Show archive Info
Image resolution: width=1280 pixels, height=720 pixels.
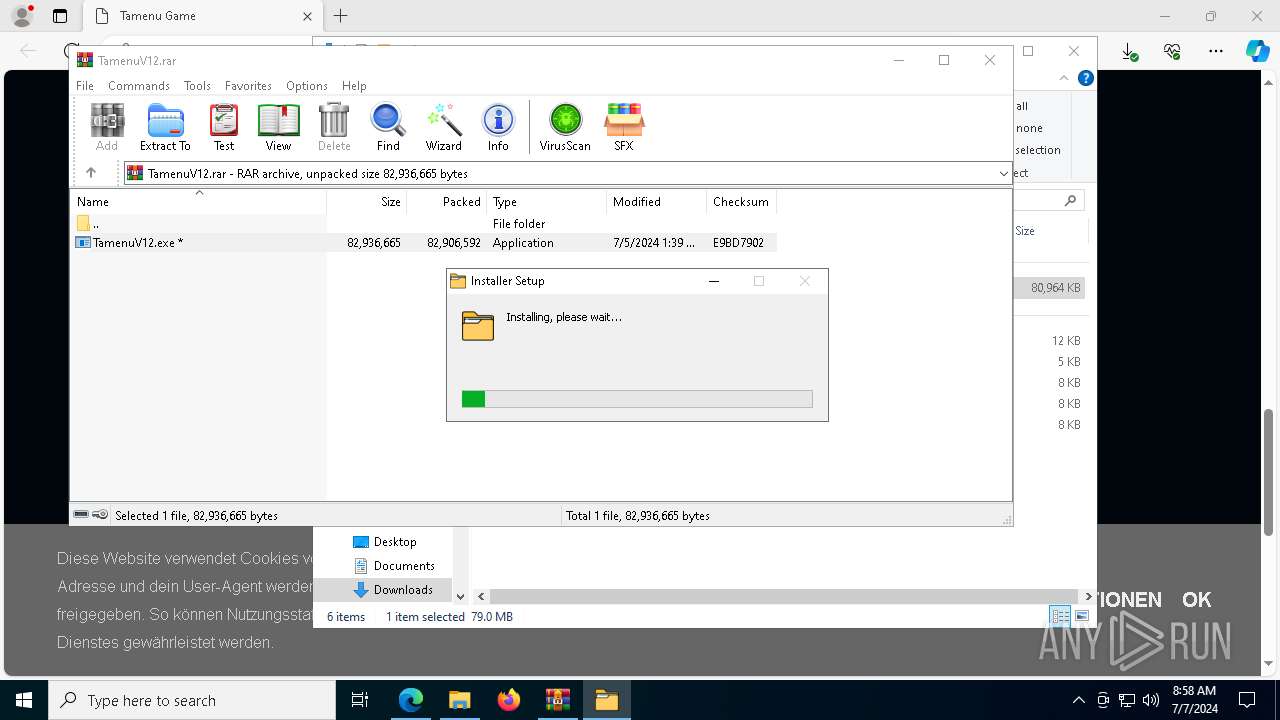click(x=498, y=127)
